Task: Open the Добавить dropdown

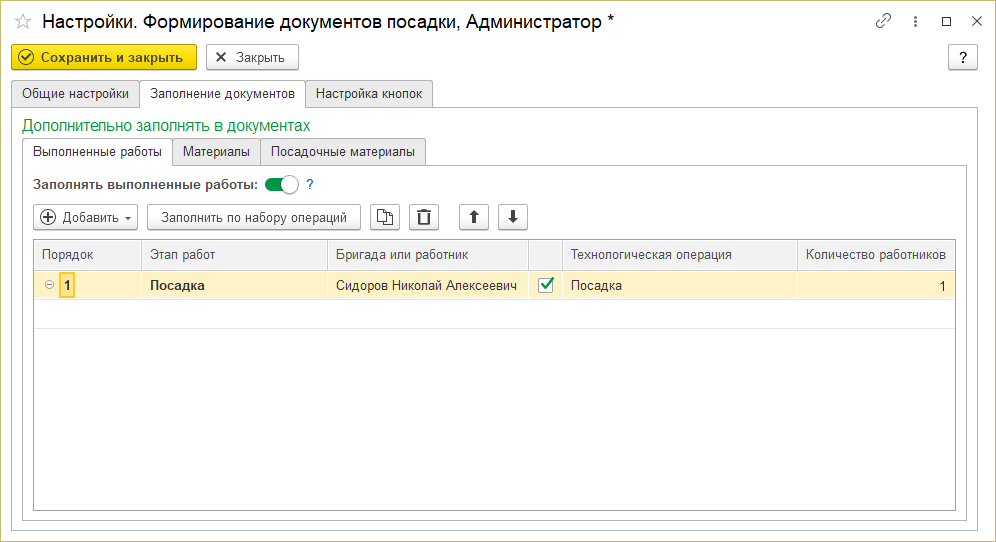Action: tap(86, 217)
